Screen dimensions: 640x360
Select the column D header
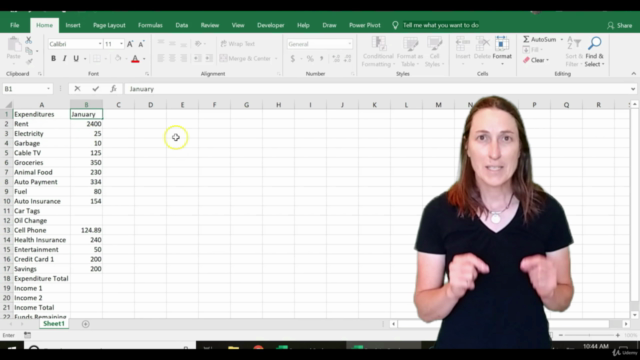151,105
